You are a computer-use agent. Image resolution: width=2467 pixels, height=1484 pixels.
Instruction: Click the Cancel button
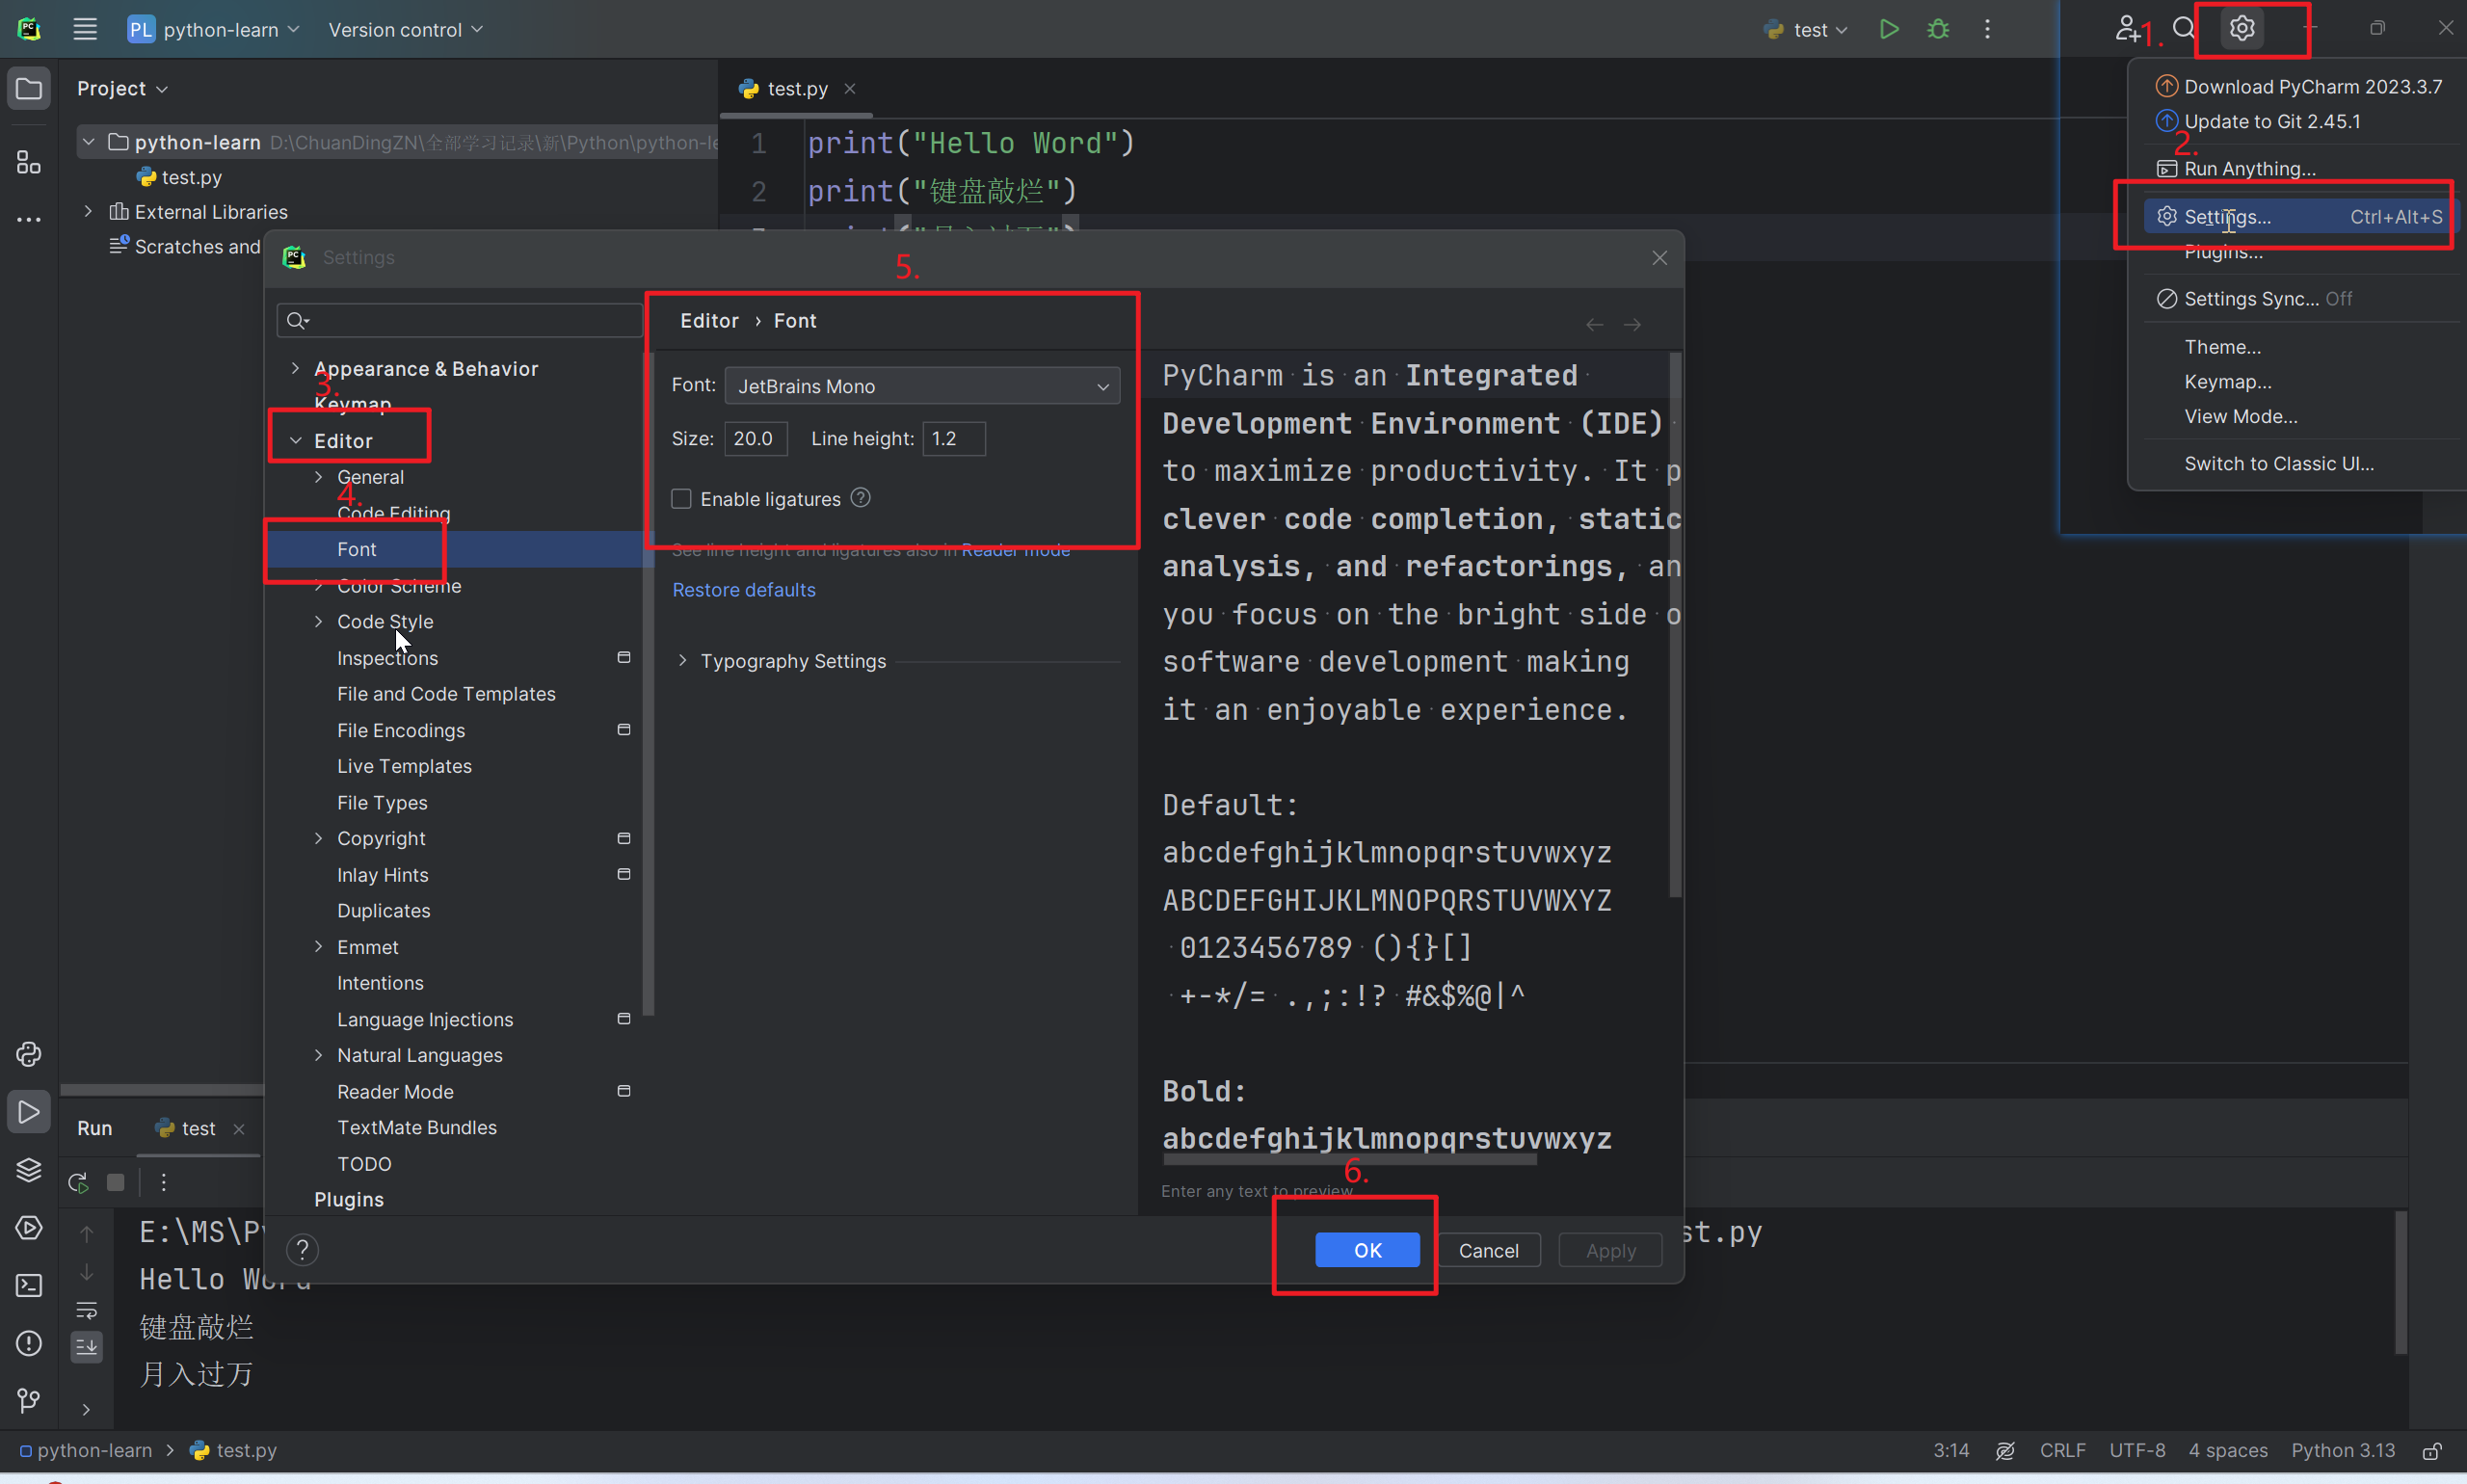(x=1487, y=1250)
